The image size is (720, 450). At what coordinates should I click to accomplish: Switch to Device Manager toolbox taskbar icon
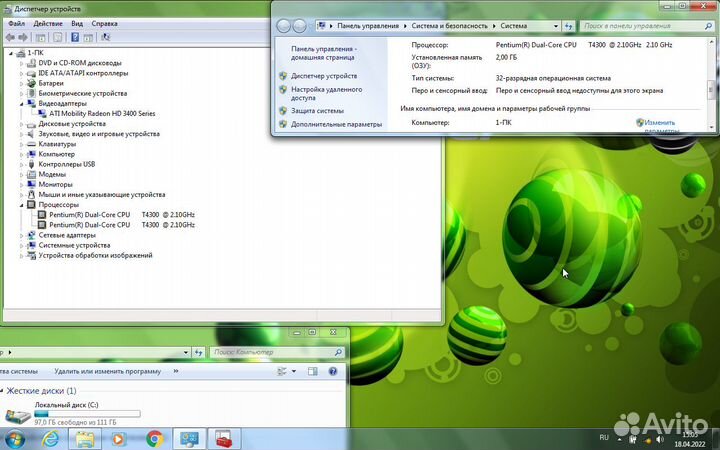coord(224,439)
